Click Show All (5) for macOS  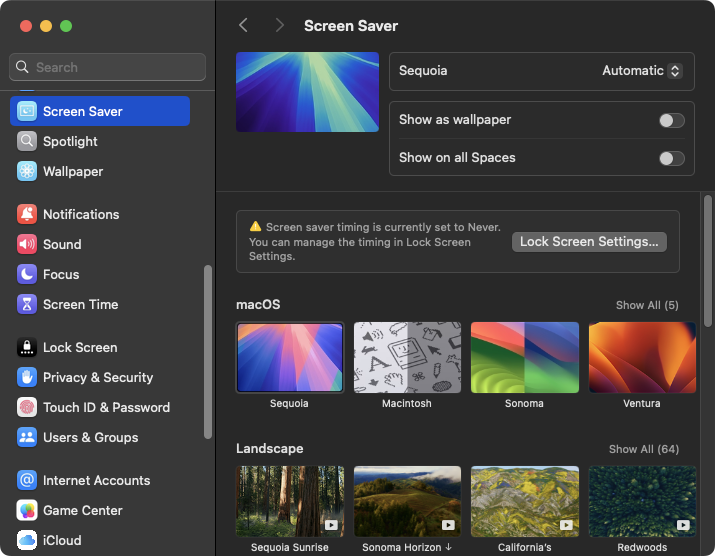[647, 305]
